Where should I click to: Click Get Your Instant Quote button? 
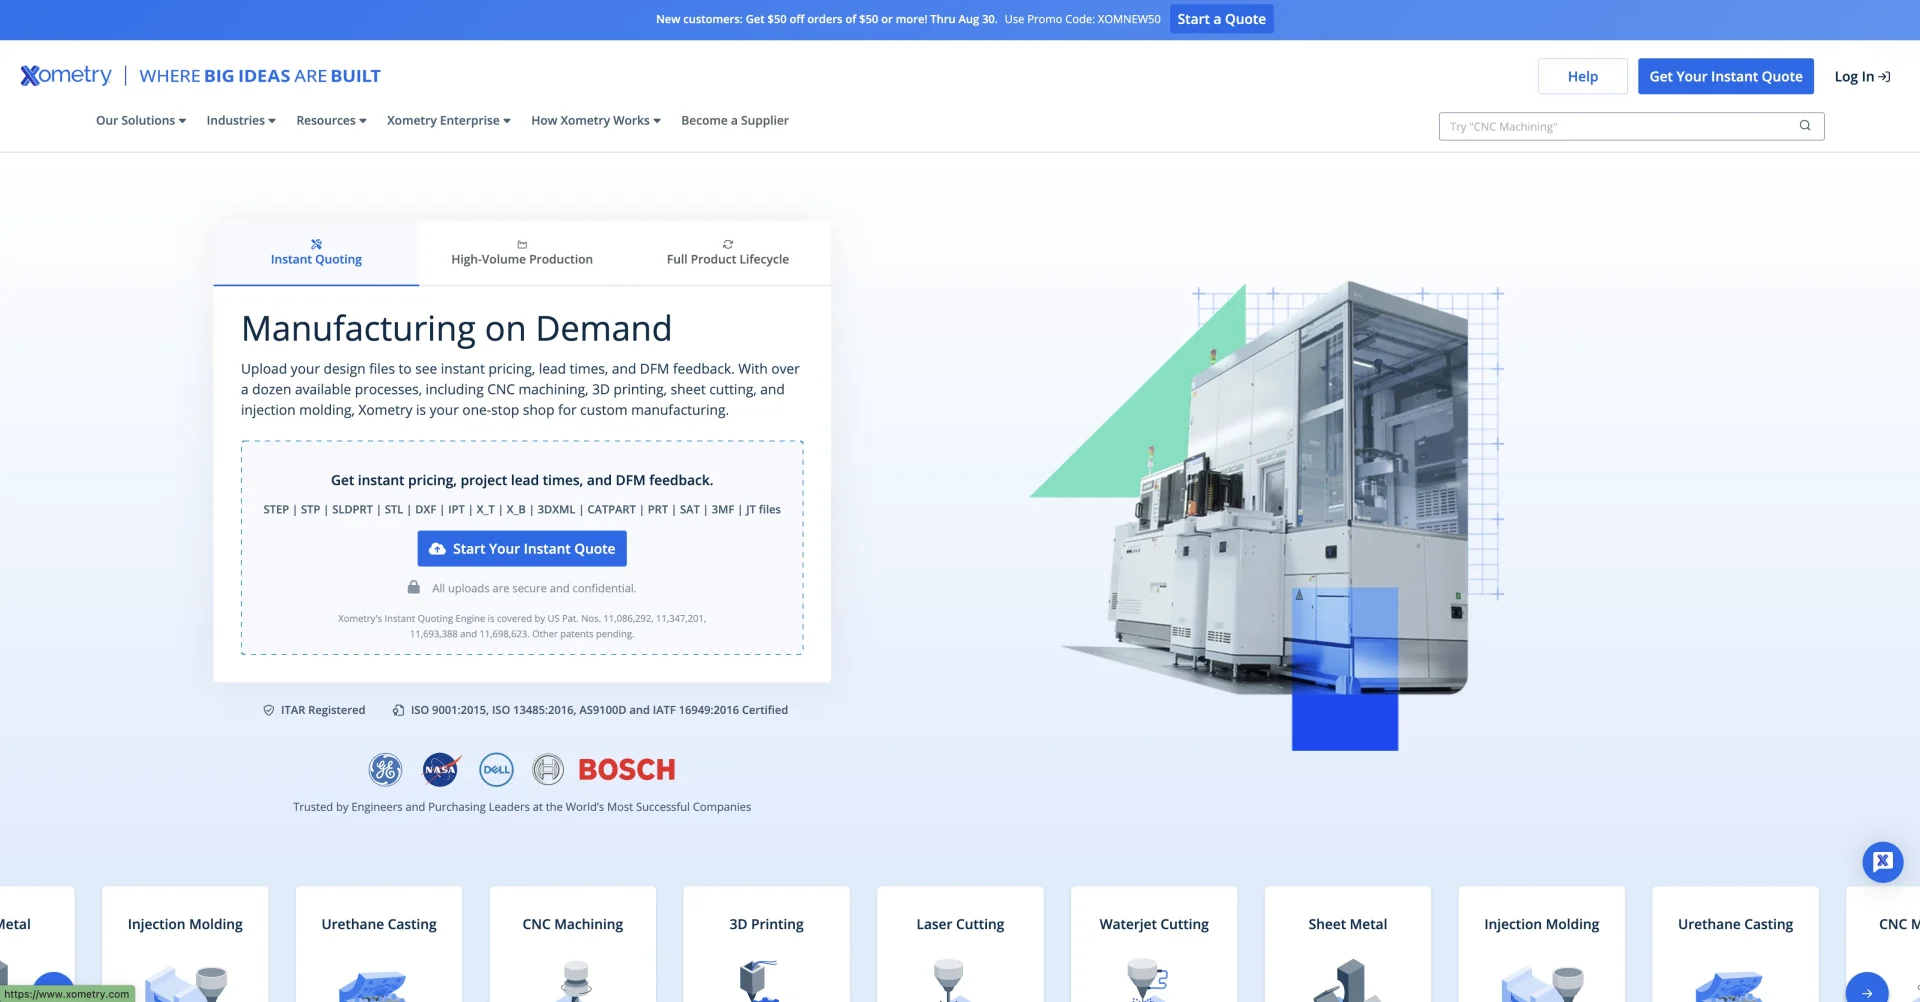[x=1725, y=76]
